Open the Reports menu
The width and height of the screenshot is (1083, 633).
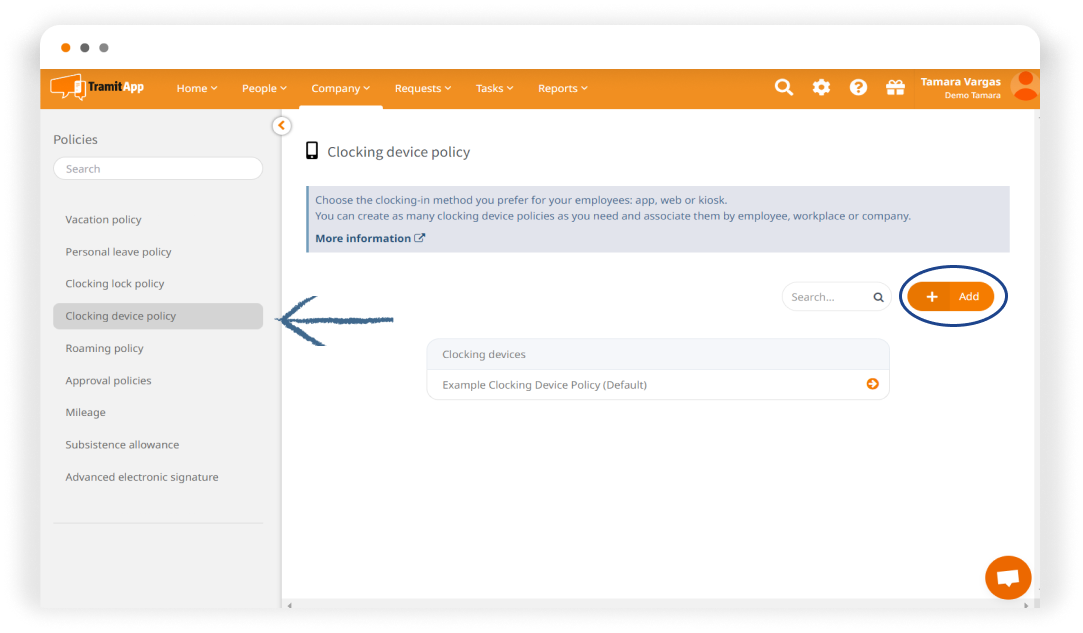point(562,88)
